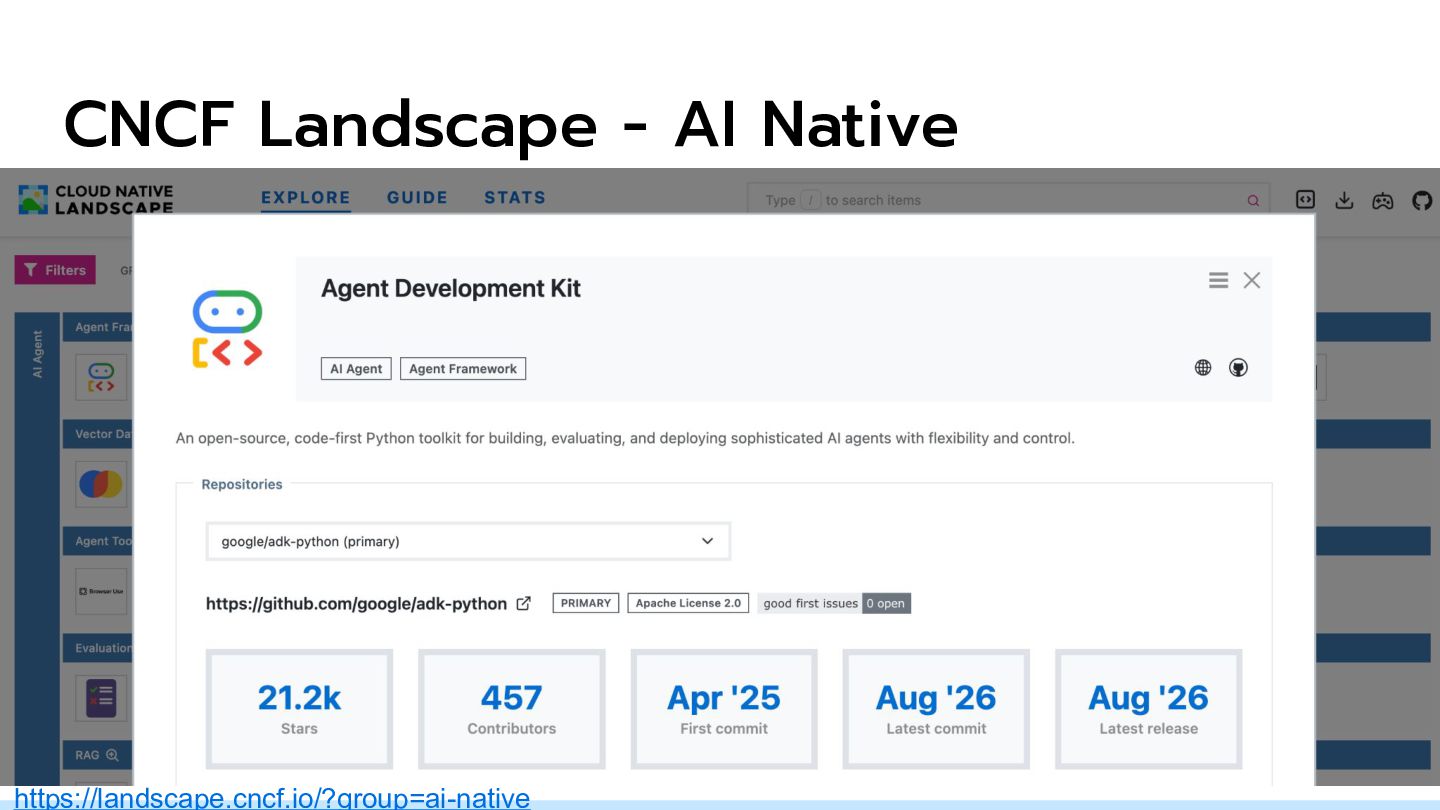The image size is (1440, 810).
Task: Click the download icon in header
Action: (1344, 200)
